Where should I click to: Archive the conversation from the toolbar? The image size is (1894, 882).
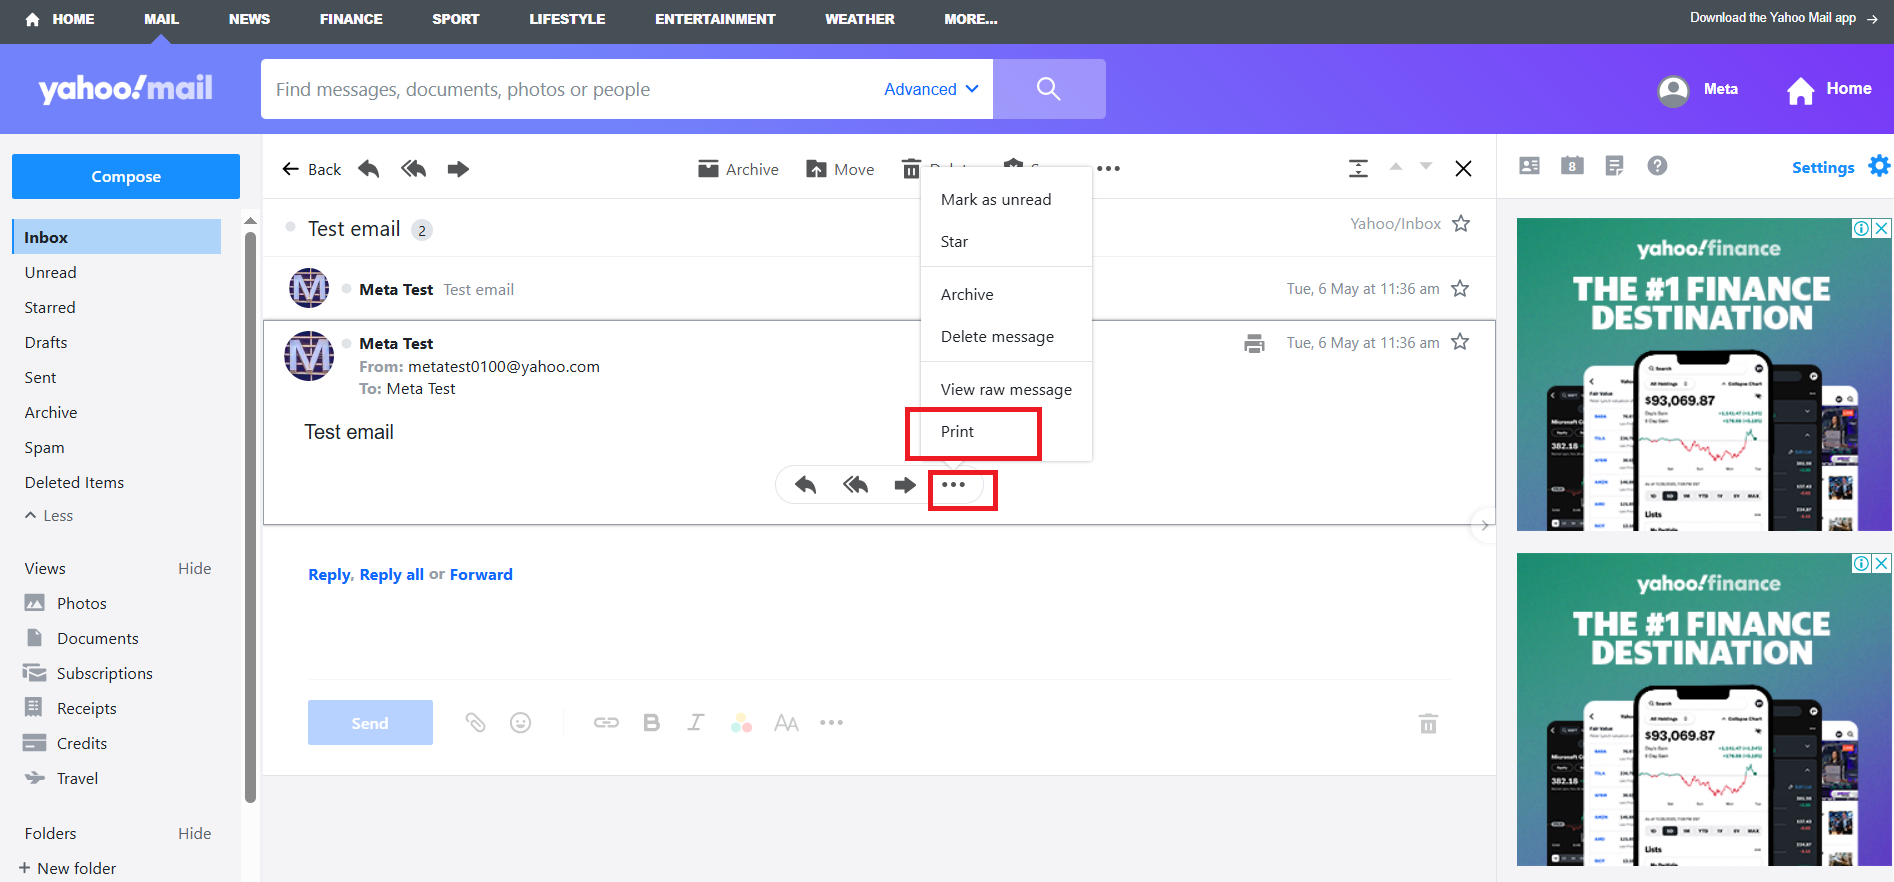tap(738, 169)
